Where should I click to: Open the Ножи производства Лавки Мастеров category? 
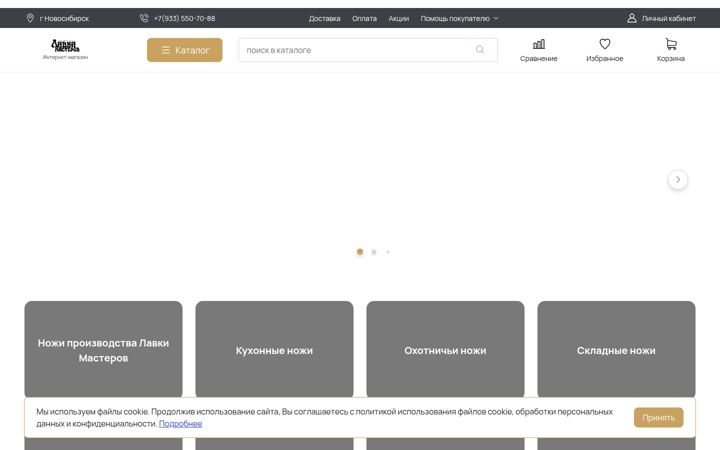coord(103,350)
